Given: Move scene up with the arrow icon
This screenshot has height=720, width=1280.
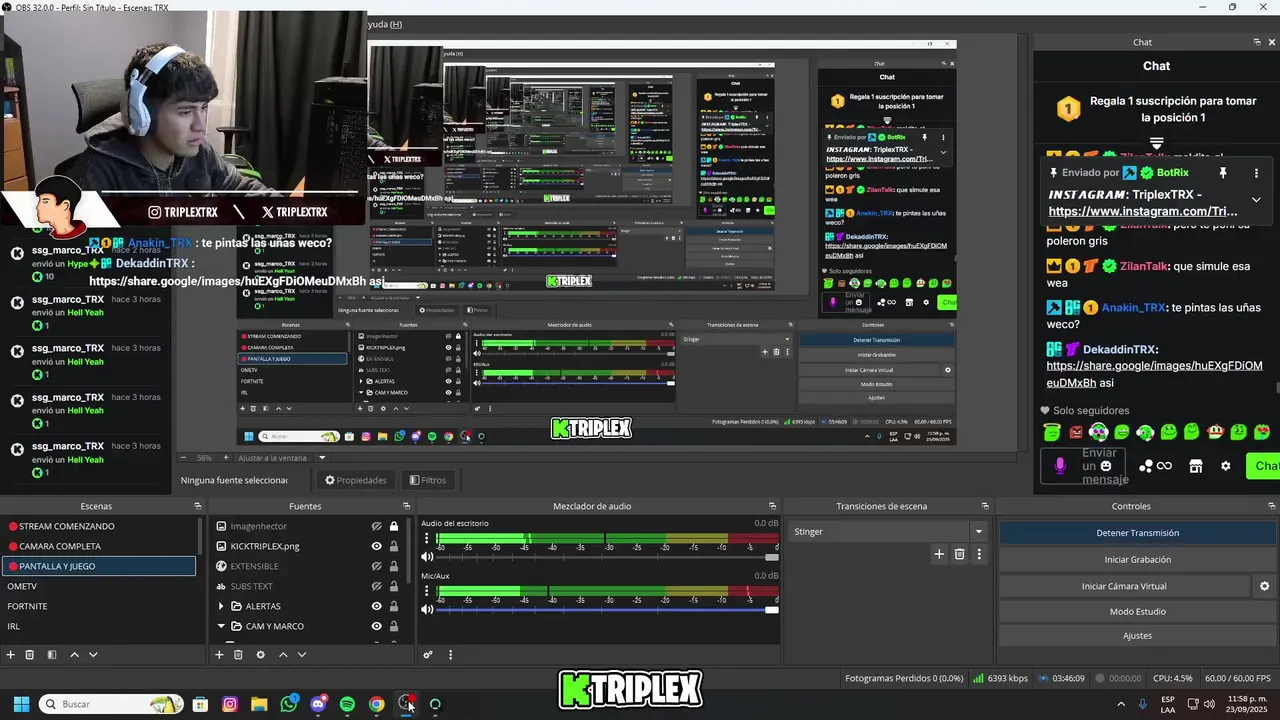Looking at the screenshot, I should pyautogui.click(x=74, y=655).
